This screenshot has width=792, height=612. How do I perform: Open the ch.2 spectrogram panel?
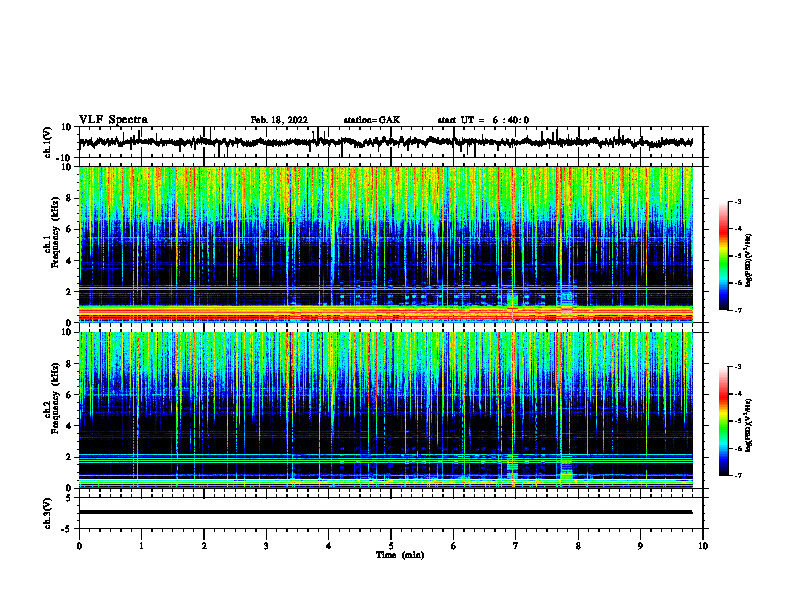pyautogui.click(x=385, y=410)
